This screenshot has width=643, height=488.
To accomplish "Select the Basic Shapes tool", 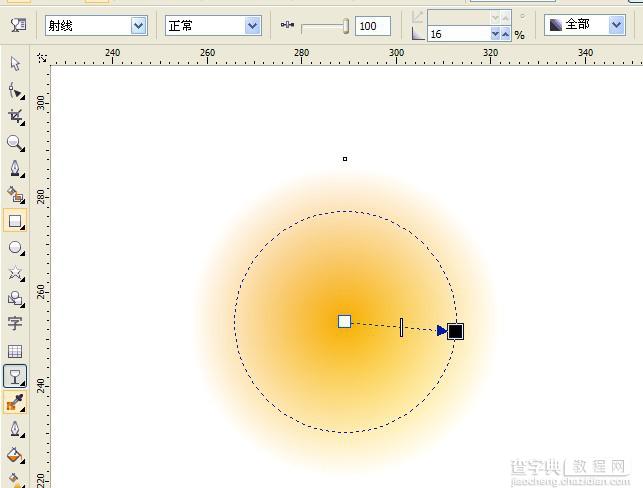I will click(16, 299).
